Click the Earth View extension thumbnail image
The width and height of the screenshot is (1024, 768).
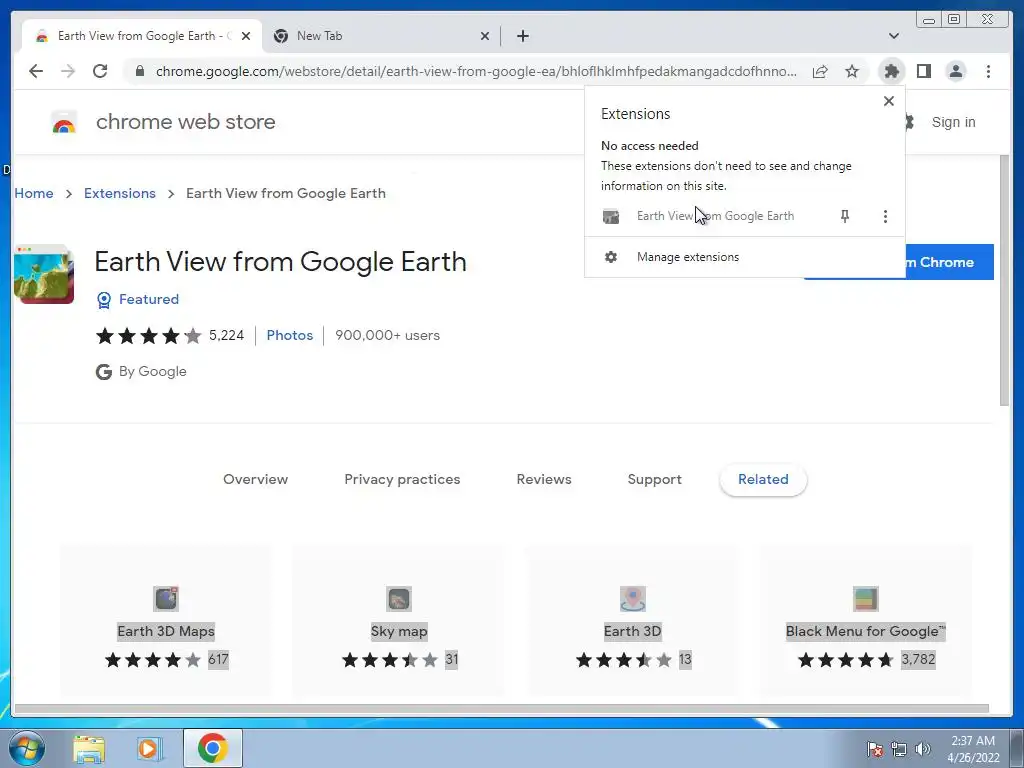pos(44,274)
